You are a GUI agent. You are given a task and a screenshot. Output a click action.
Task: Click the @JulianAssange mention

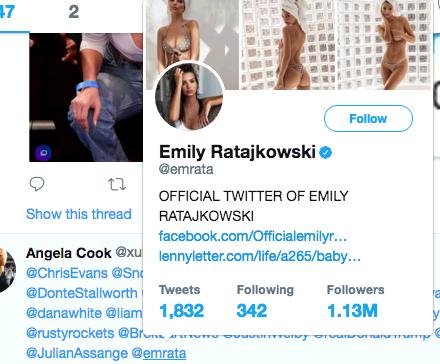tap(77, 353)
